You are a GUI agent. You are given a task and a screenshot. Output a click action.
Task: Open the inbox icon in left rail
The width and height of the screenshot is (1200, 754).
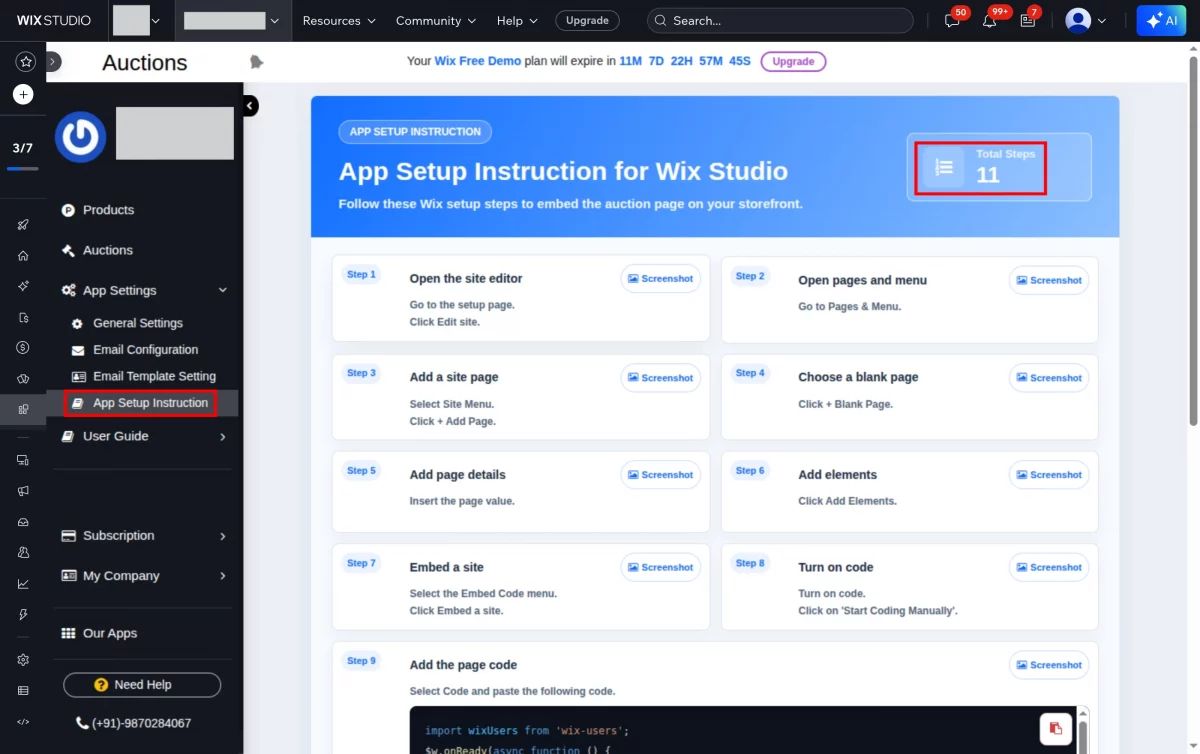coord(23,522)
